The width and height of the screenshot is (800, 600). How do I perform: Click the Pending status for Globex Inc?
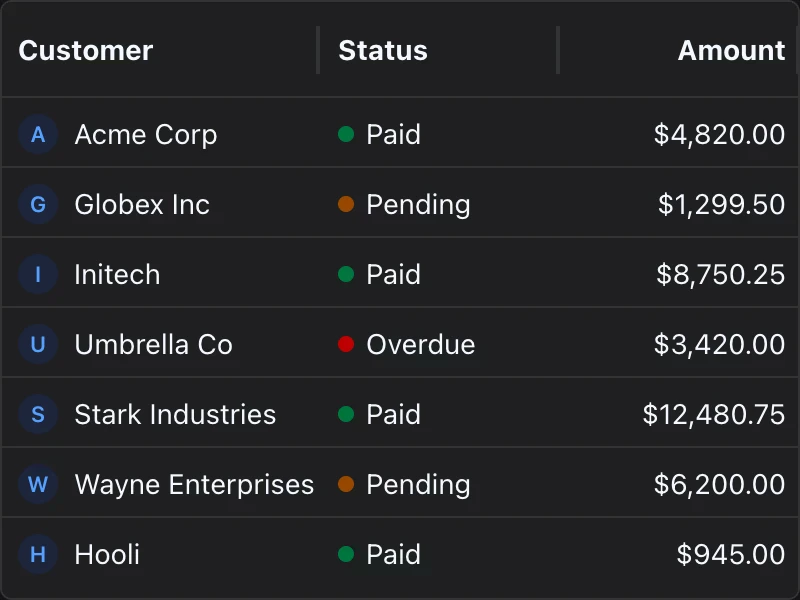[418, 204]
